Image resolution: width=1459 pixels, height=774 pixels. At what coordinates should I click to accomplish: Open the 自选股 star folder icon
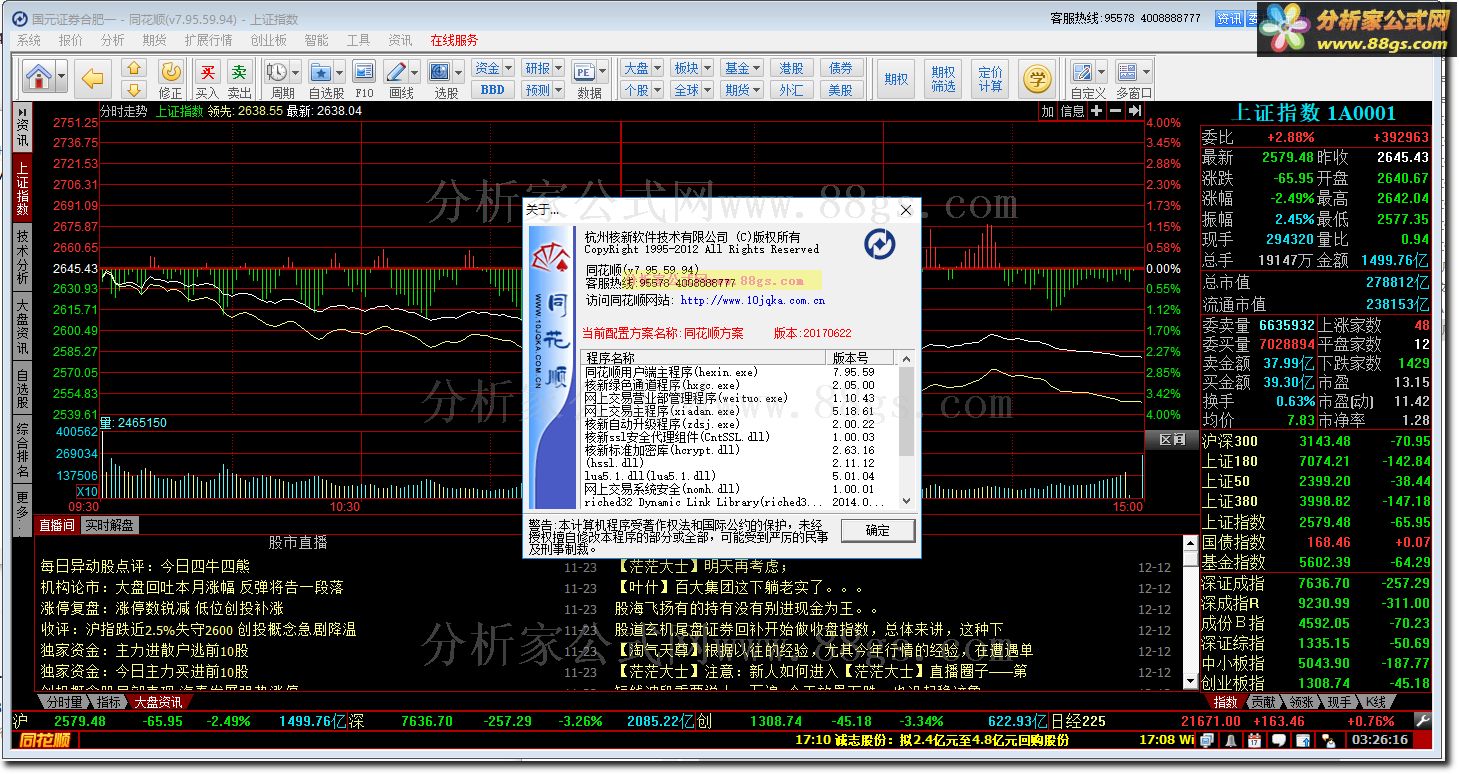point(320,71)
